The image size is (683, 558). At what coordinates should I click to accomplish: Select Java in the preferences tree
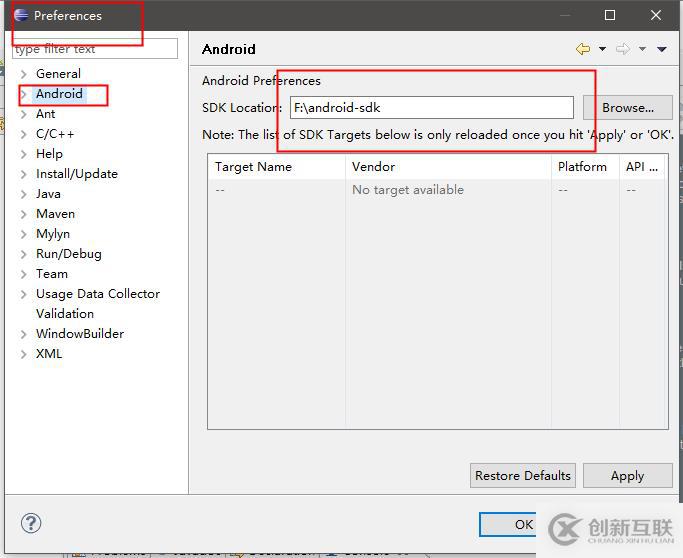[x=48, y=194]
